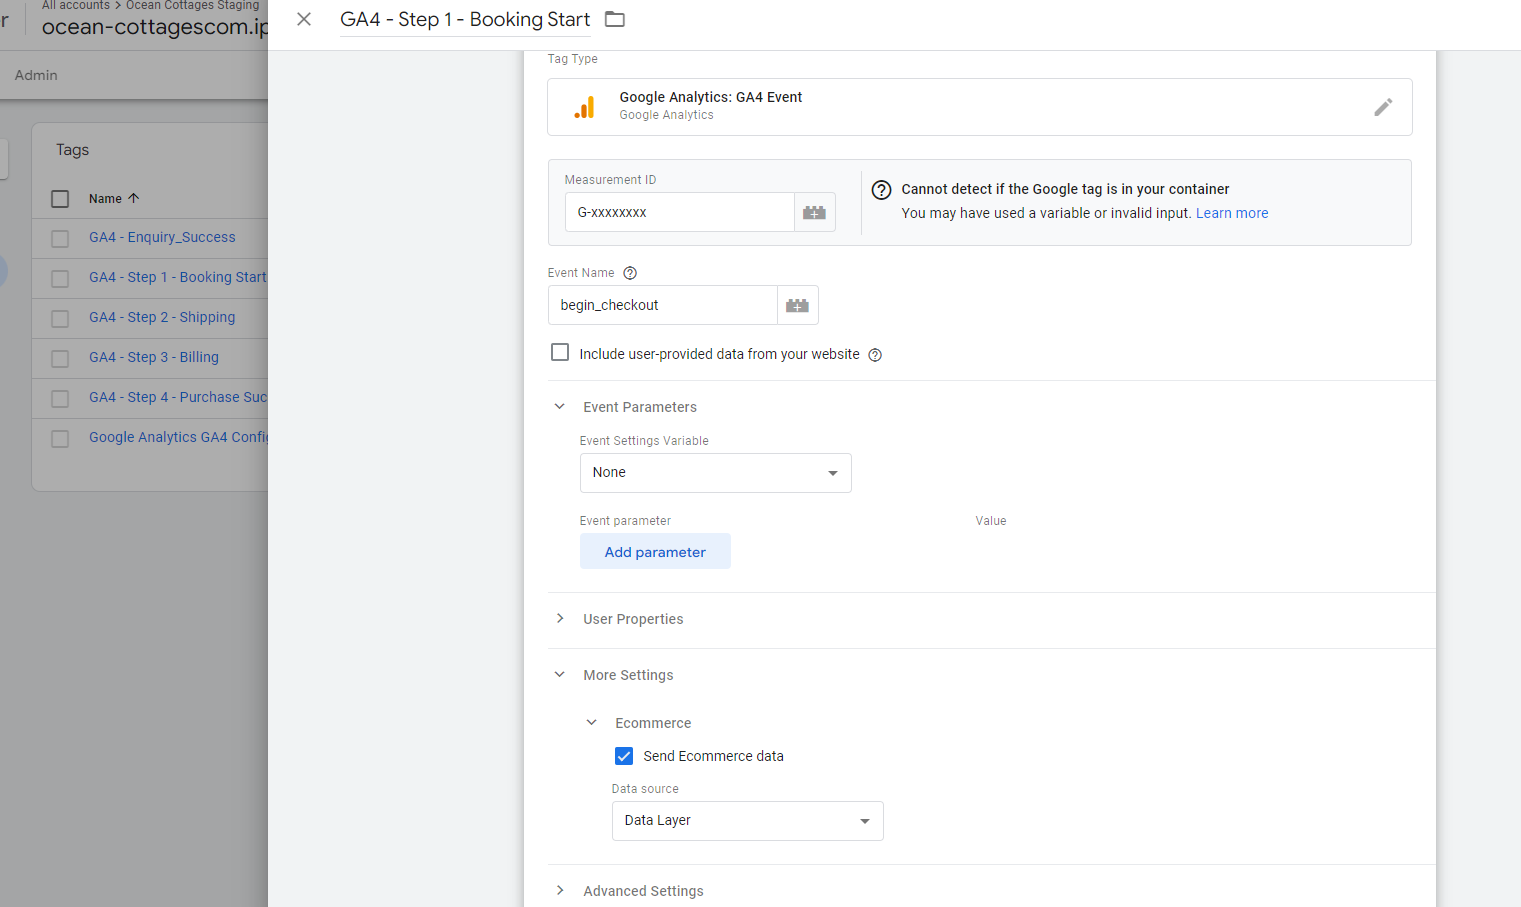Check the Google Analytics GA4 Config checkbox
The image size is (1521, 907).
point(60,438)
